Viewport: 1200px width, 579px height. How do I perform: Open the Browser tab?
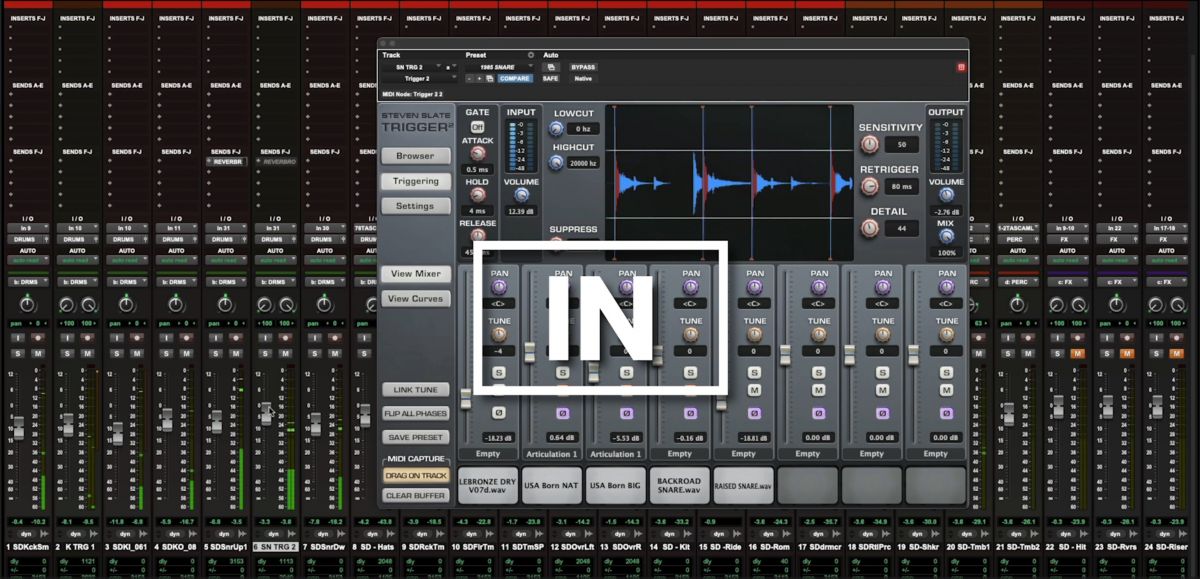(x=415, y=155)
